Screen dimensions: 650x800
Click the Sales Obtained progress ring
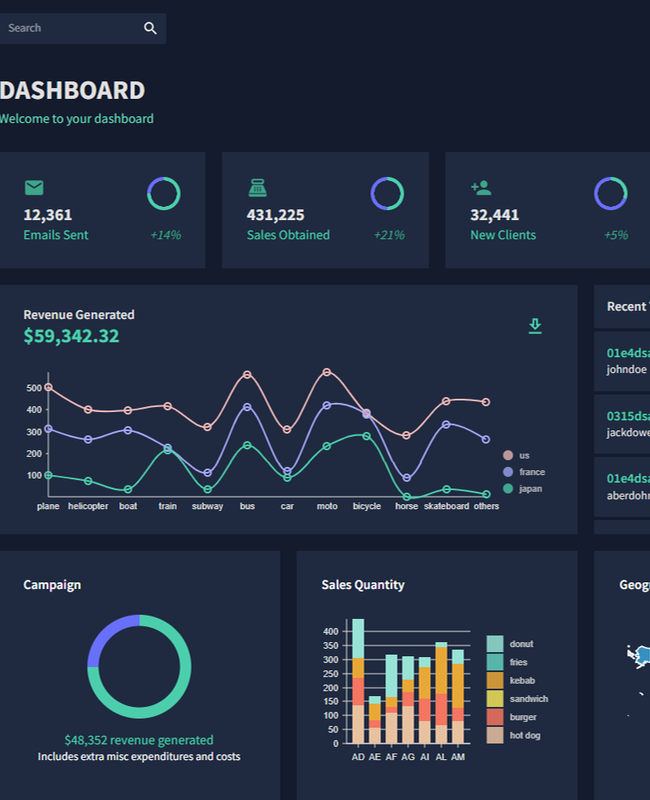(x=387, y=193)
